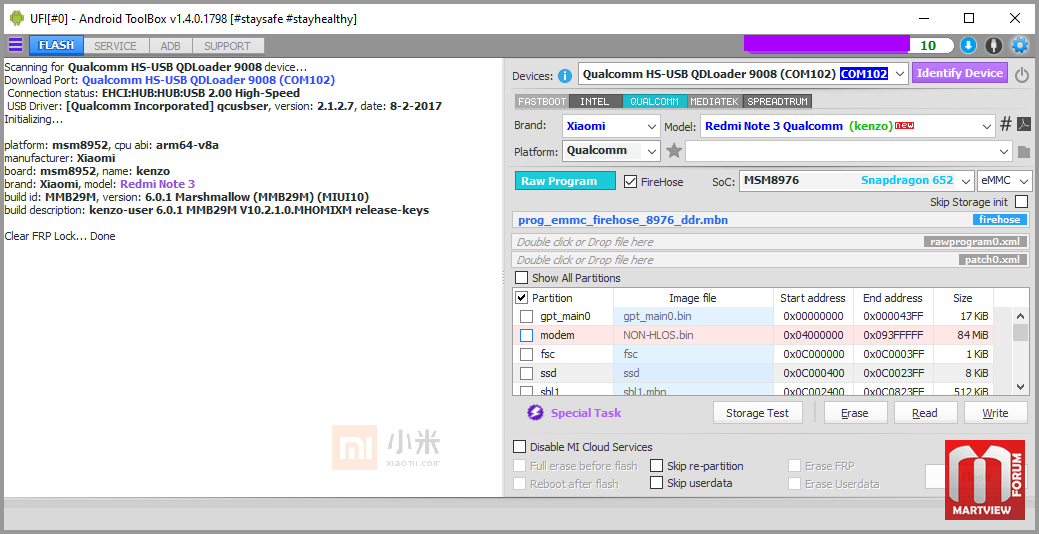Select the gpt_main0.bin image file cell

pos(693,316)
